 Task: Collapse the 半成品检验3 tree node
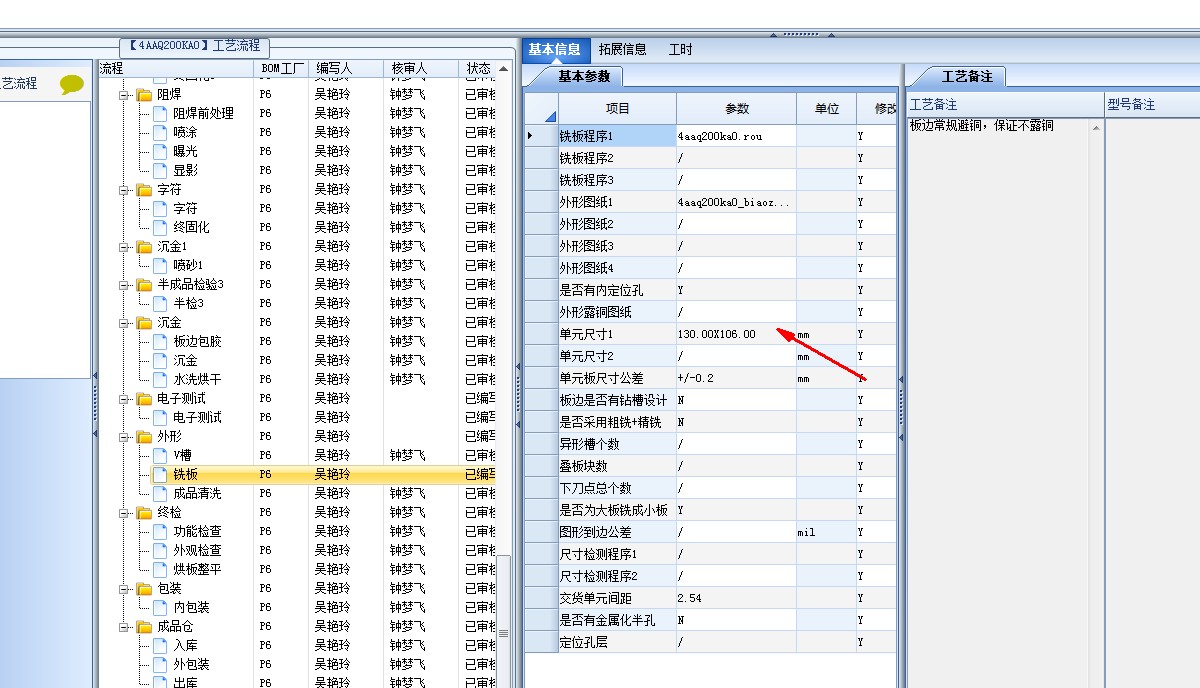click(125, 285)
